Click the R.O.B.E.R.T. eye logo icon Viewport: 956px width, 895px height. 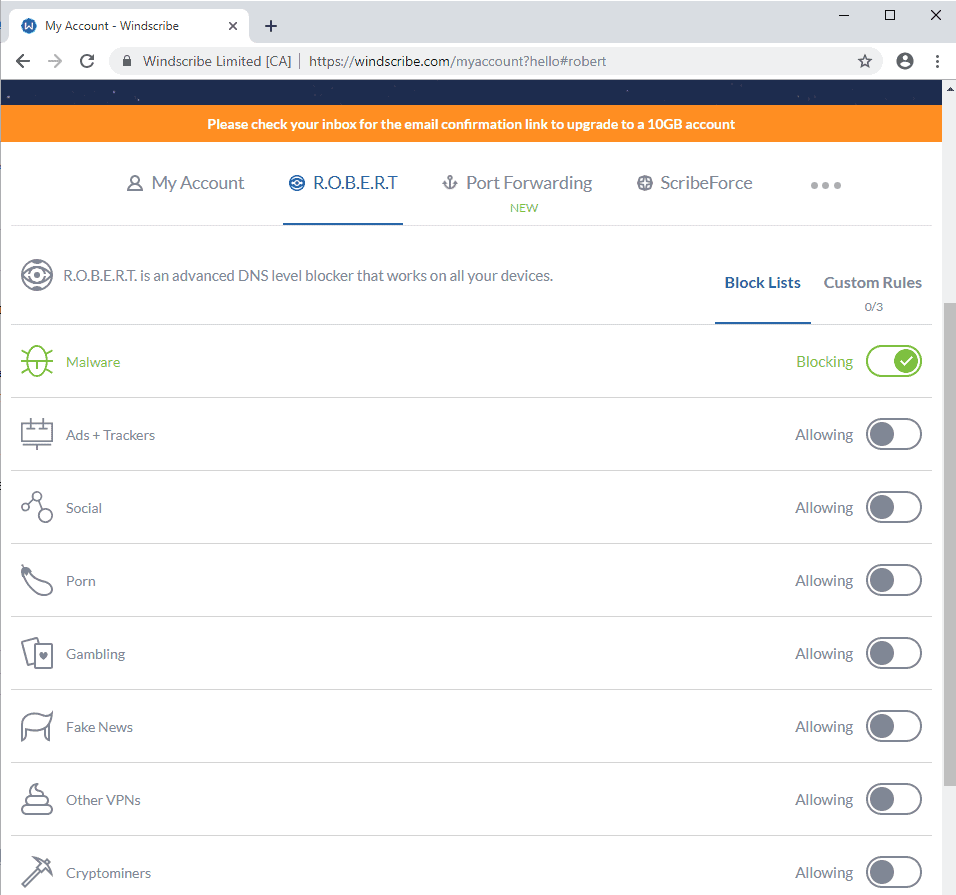(37, 275)
